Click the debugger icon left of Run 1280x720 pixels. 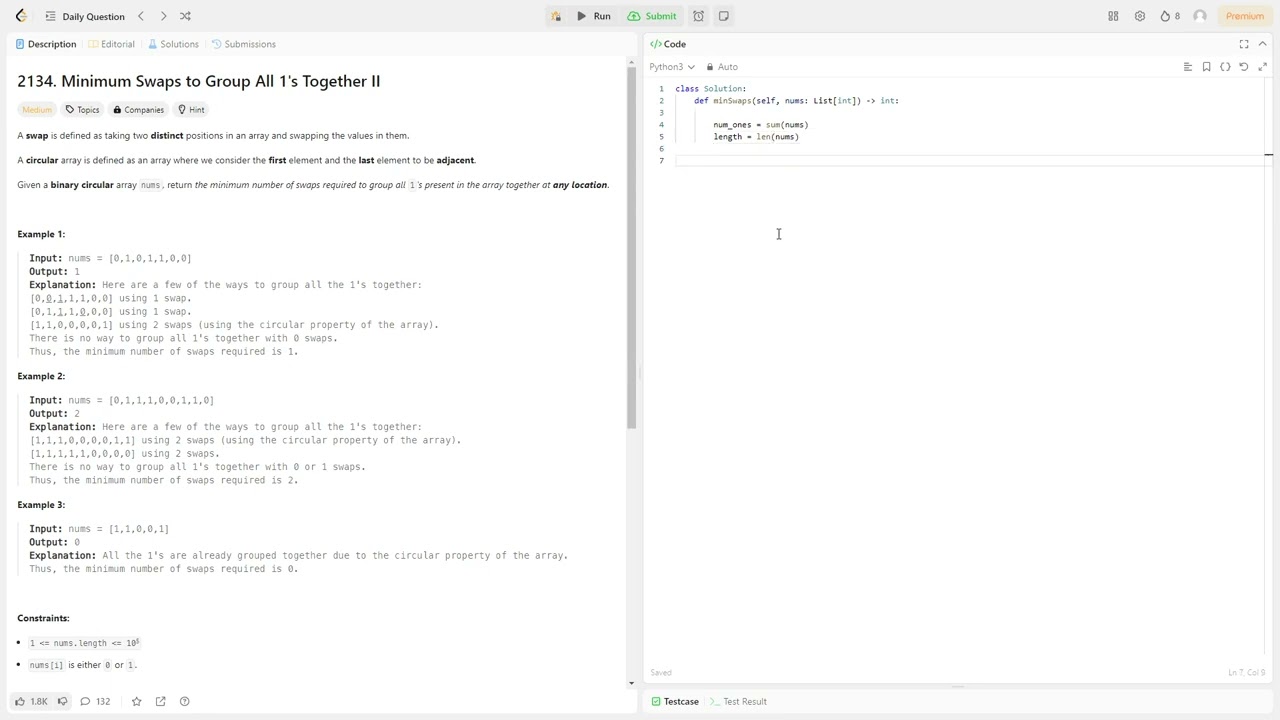pyautogui.click(x=556, y=16)
